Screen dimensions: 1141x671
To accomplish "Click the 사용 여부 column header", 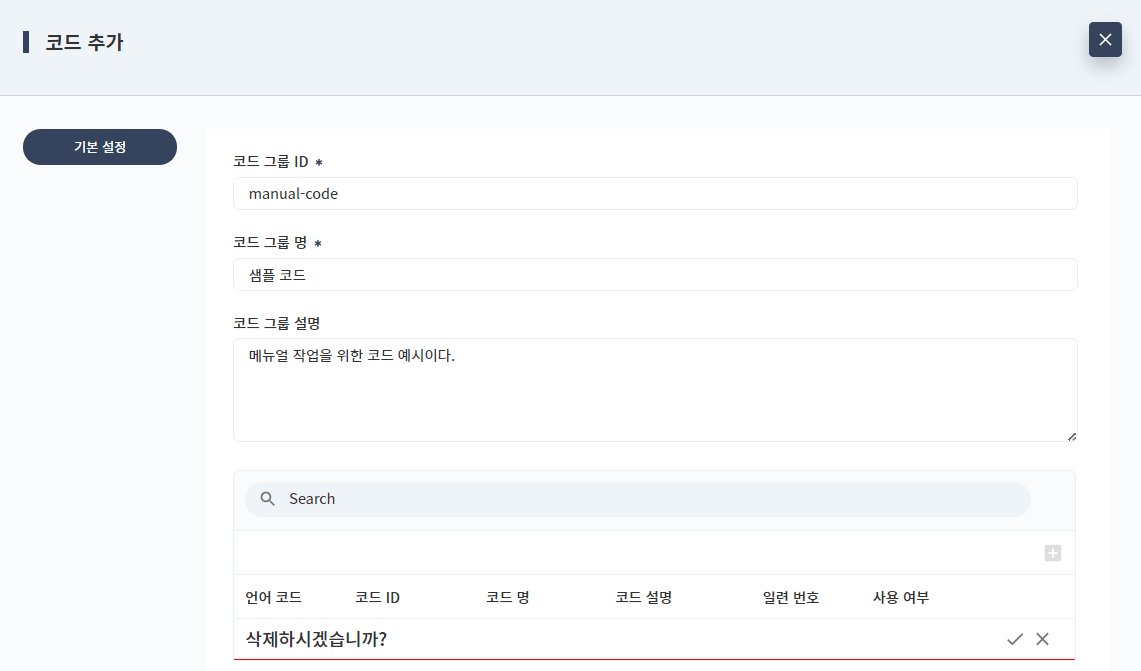I will pyautogui.click(x=901, y=597).
